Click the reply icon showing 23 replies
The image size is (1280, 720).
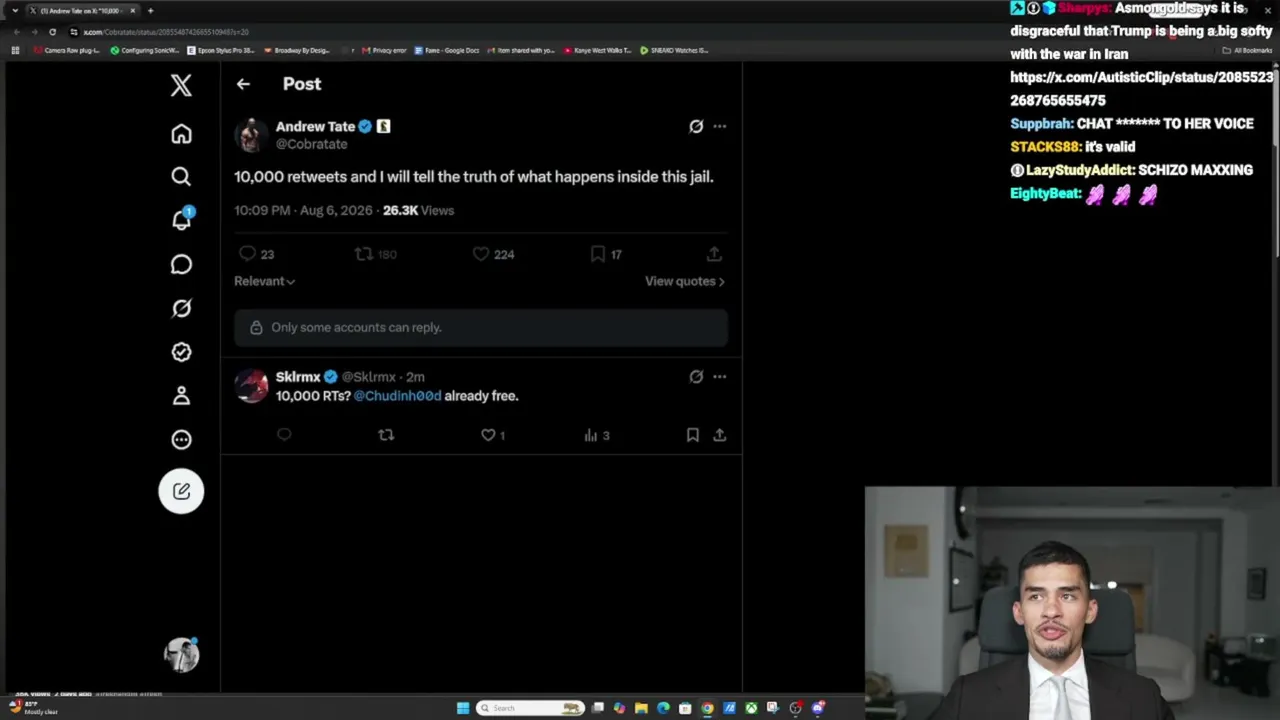256,254
